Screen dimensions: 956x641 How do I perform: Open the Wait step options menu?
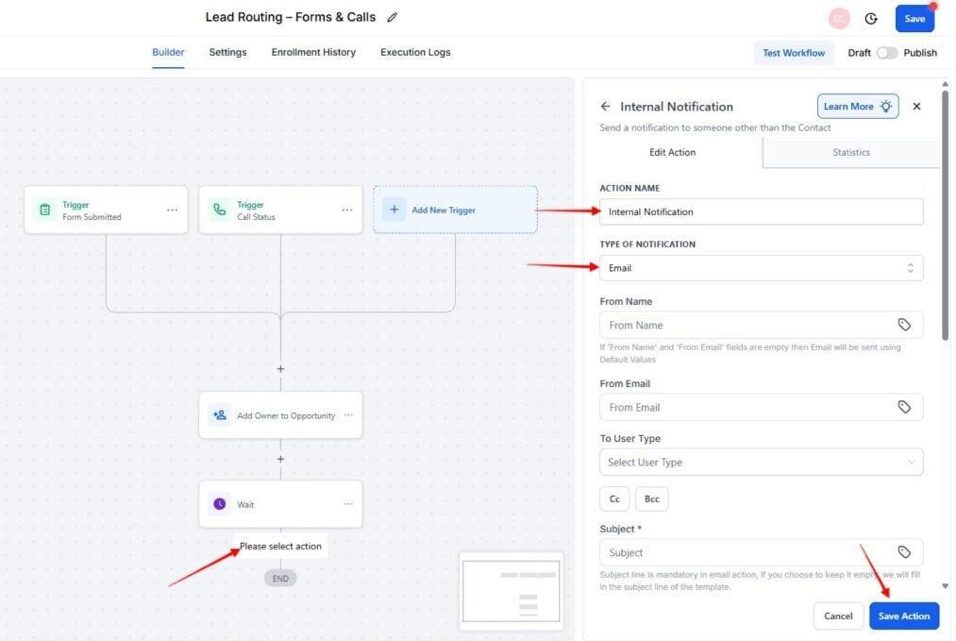348,505
